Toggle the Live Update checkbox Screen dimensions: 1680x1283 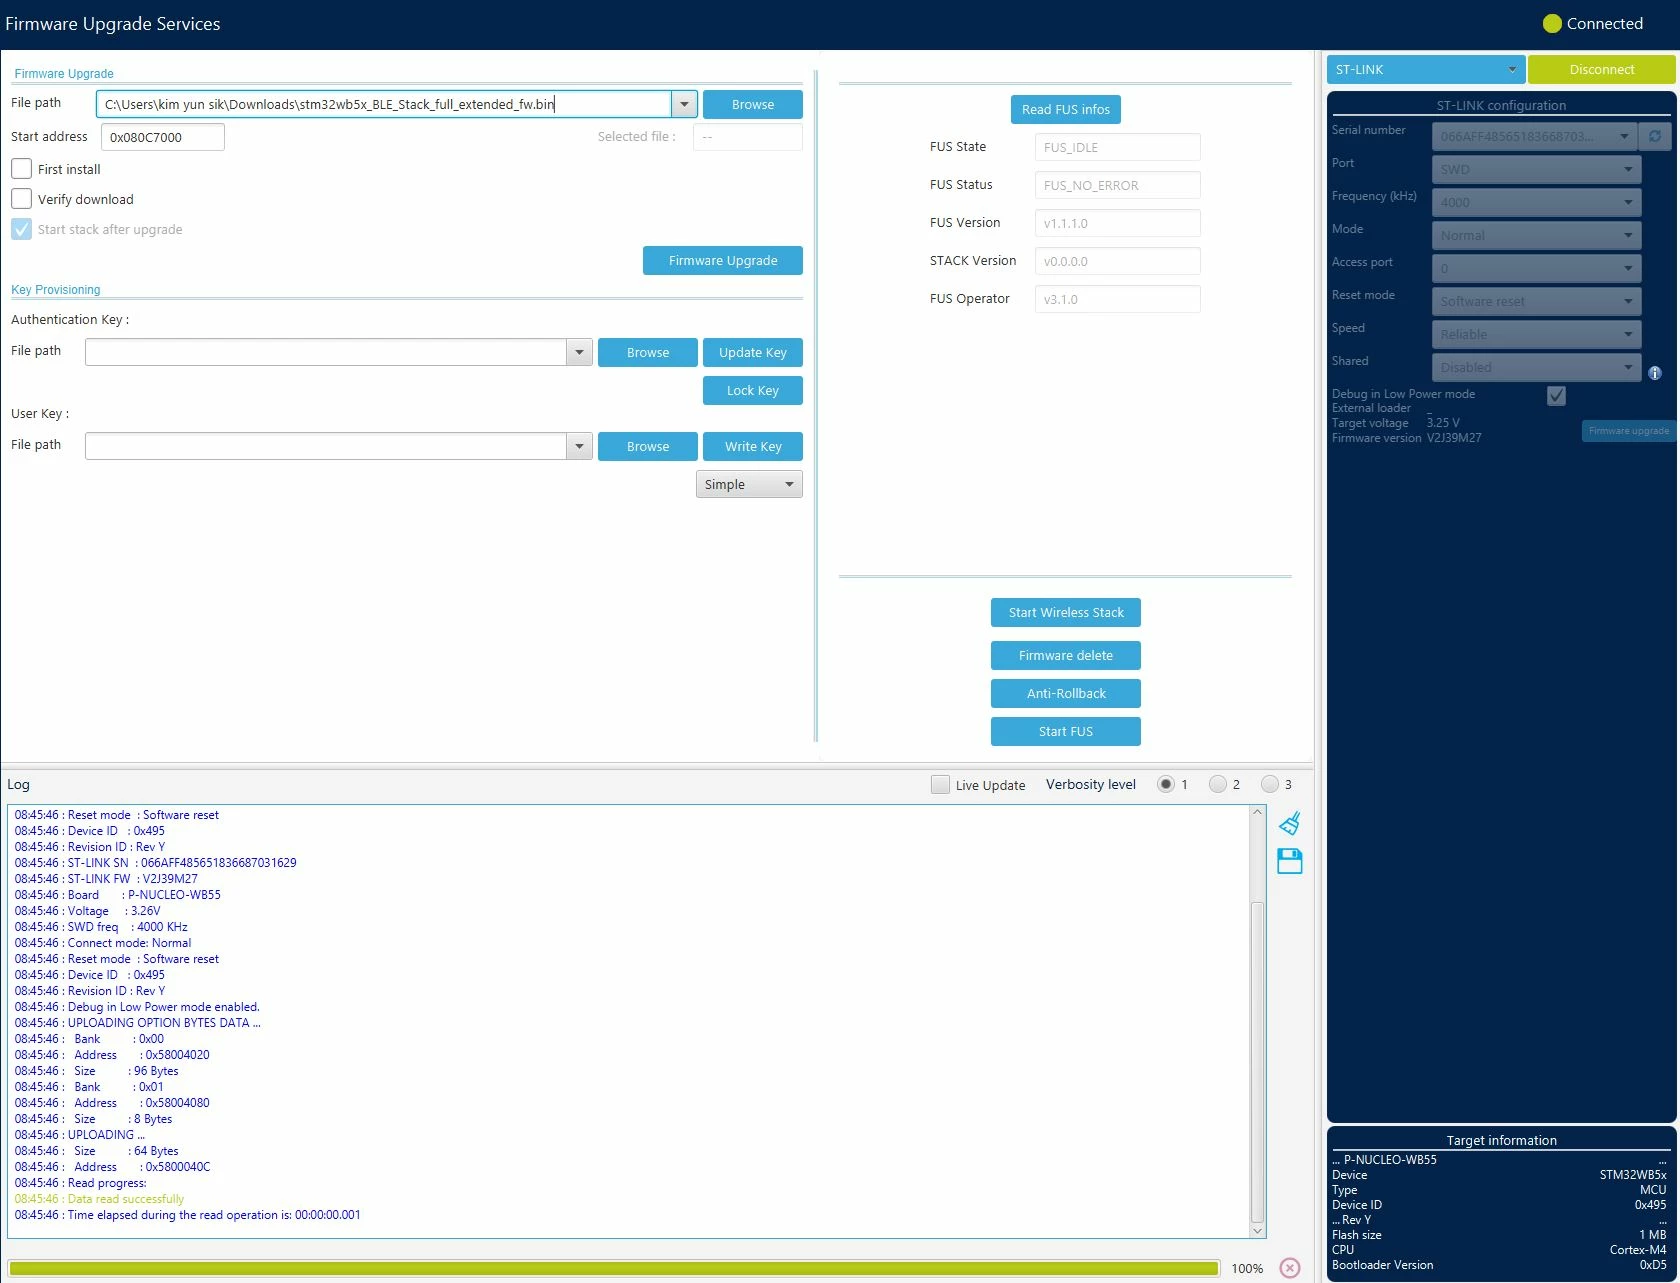tap(940, 785)
